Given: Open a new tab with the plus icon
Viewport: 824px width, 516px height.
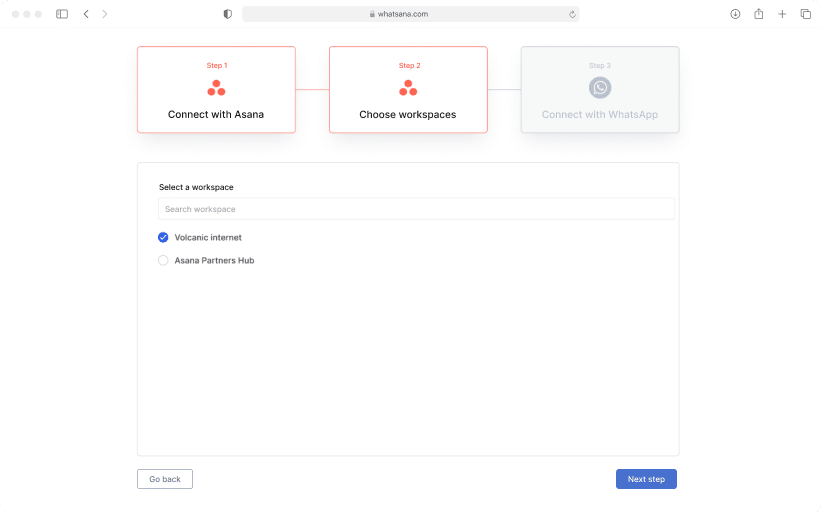Looking at the screenshot, I should tap(782, 14).
